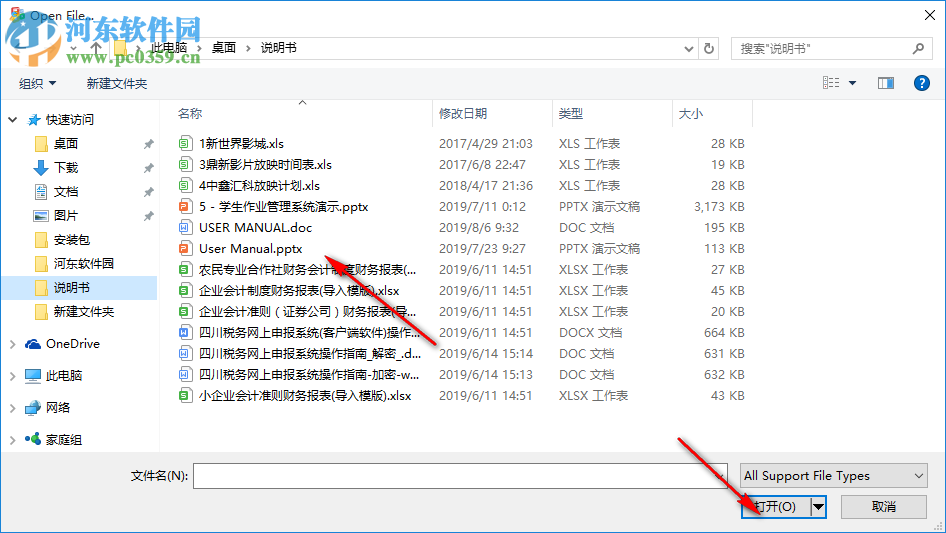Click the OneDrive cloud icon
Screen dimensions: 946x533
(x=33, y=343)
